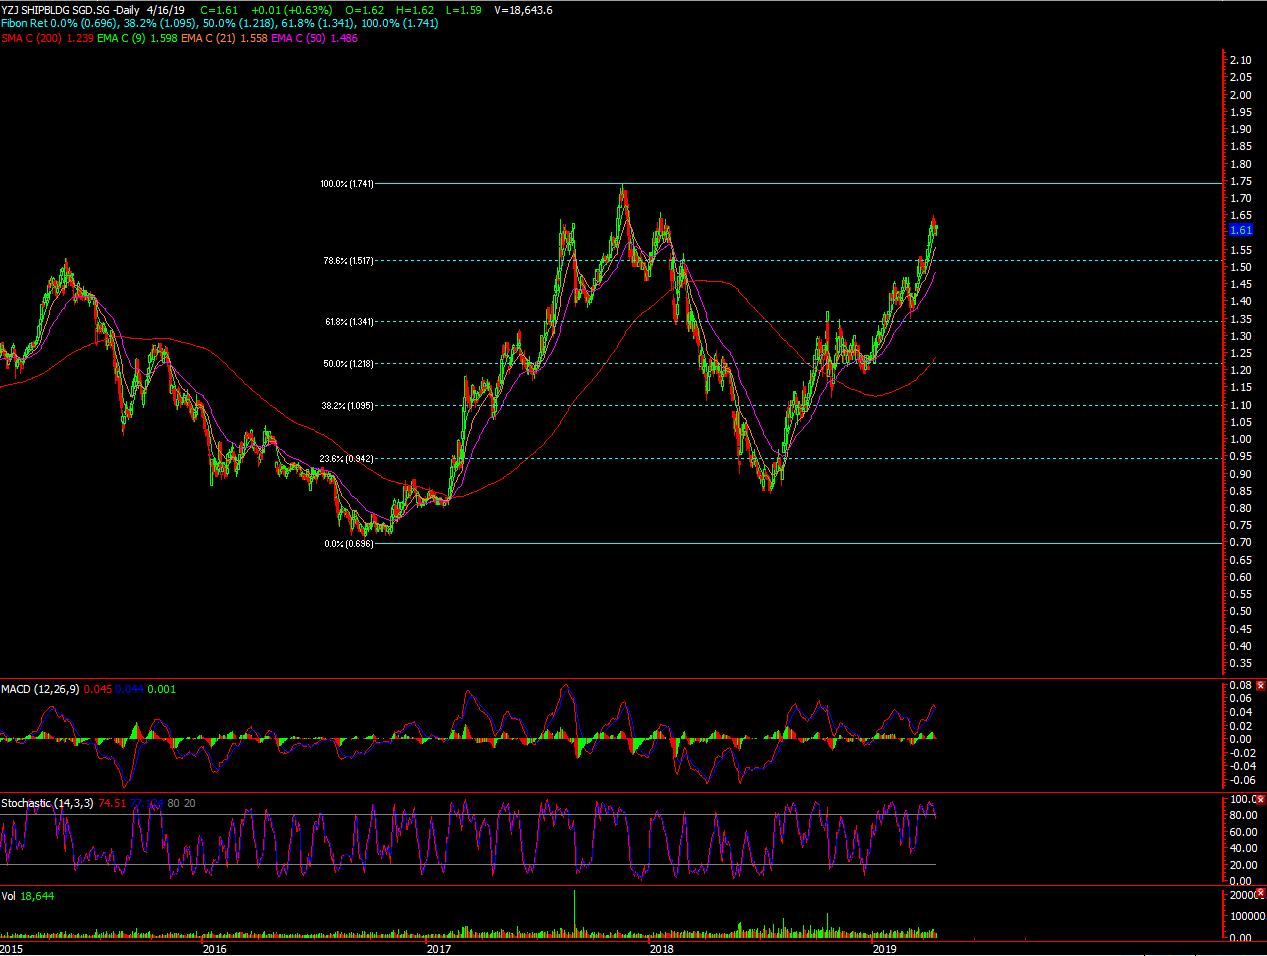Open the Stochastic (14,3,3) indicator label
Viewport: 1267px width, 956px height.
point(47,803)
